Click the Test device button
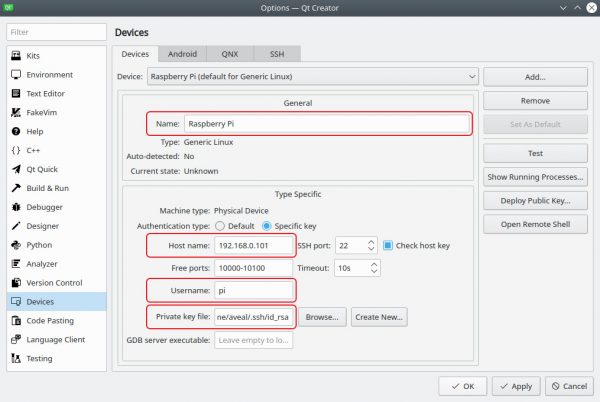600x402 pixels. point(535,153)
